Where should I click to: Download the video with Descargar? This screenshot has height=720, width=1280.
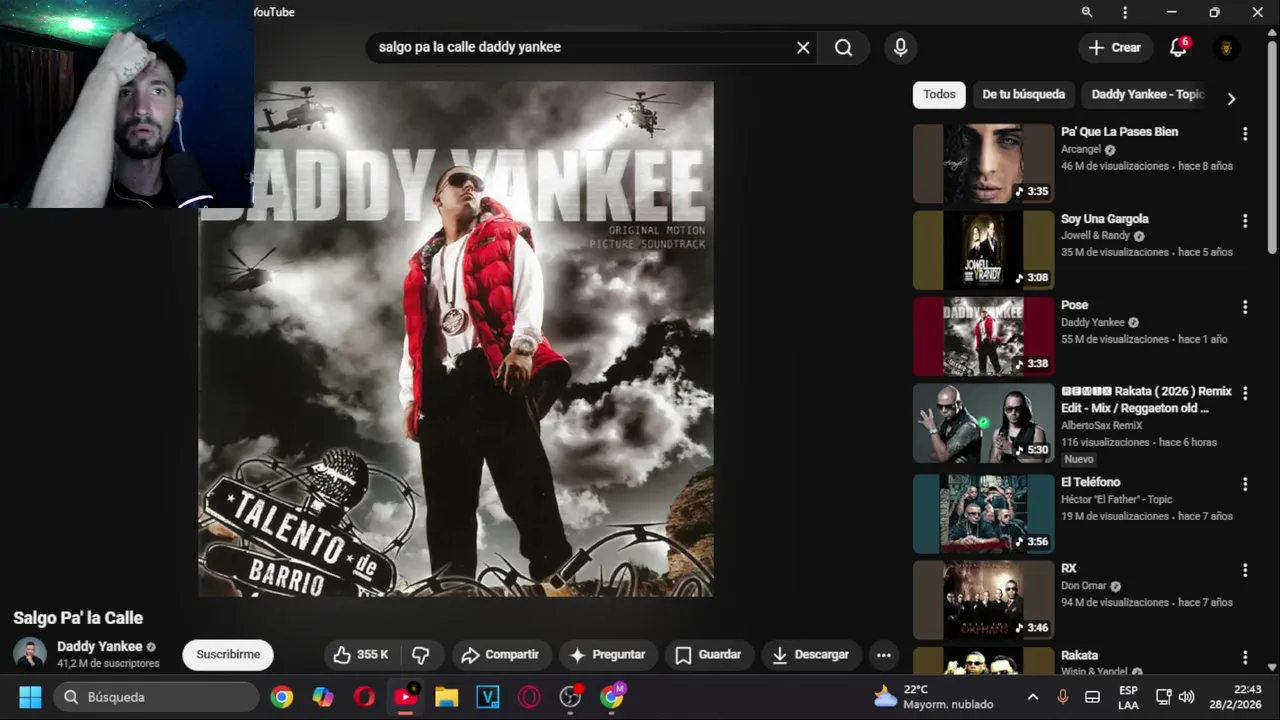click(x=811, y=655)
